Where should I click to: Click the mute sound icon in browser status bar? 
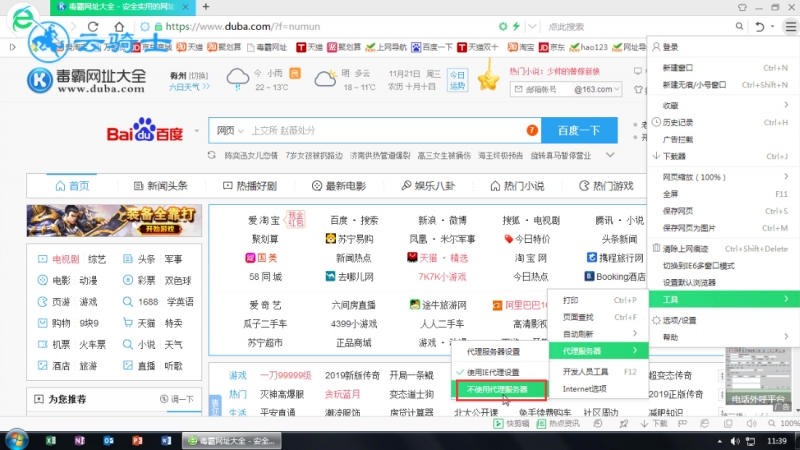click(751, 423)
